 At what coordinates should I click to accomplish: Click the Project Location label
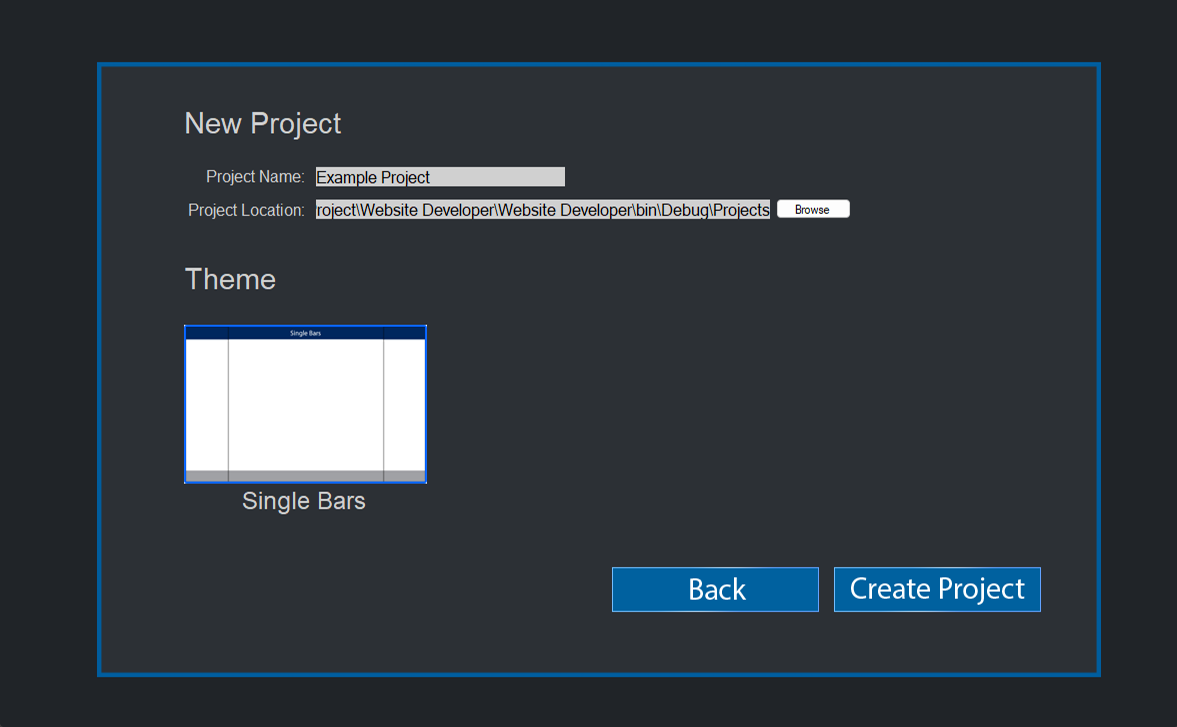click(246, 210)
